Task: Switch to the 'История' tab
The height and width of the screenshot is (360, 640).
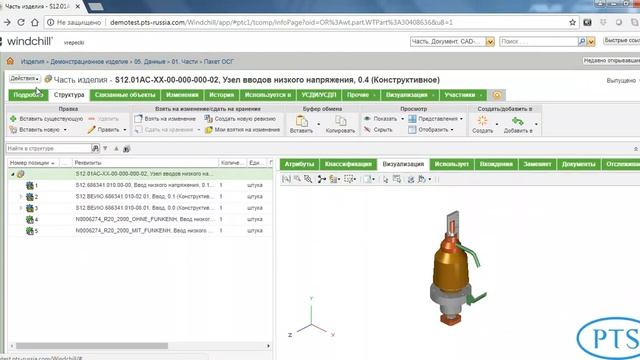Action: pyautogui.click(x=222, y=95)
